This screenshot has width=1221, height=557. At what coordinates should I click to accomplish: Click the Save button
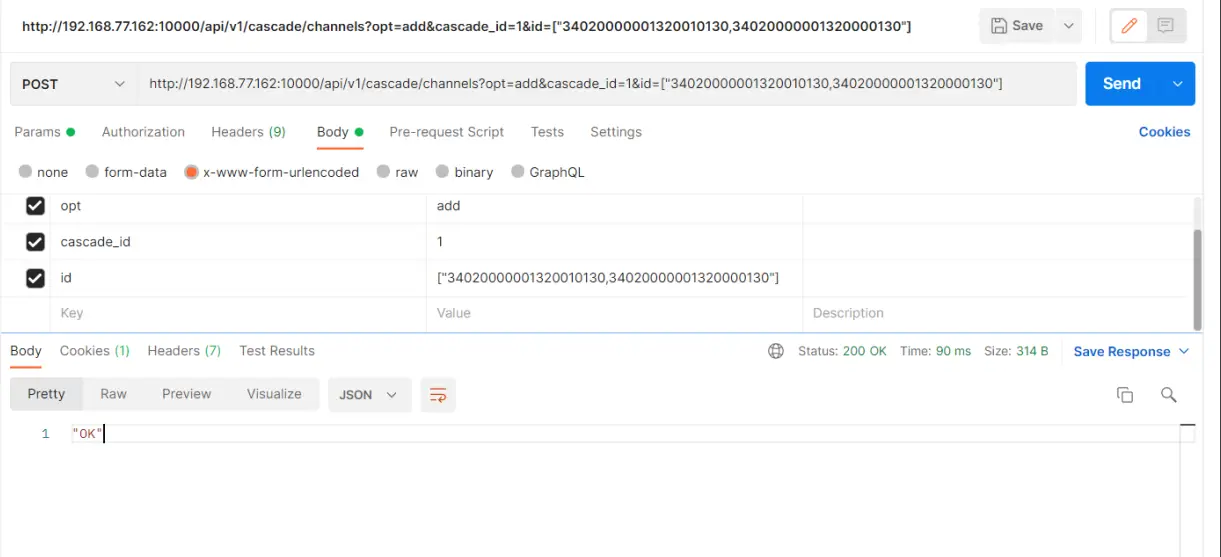click(x=1017, y=26)
